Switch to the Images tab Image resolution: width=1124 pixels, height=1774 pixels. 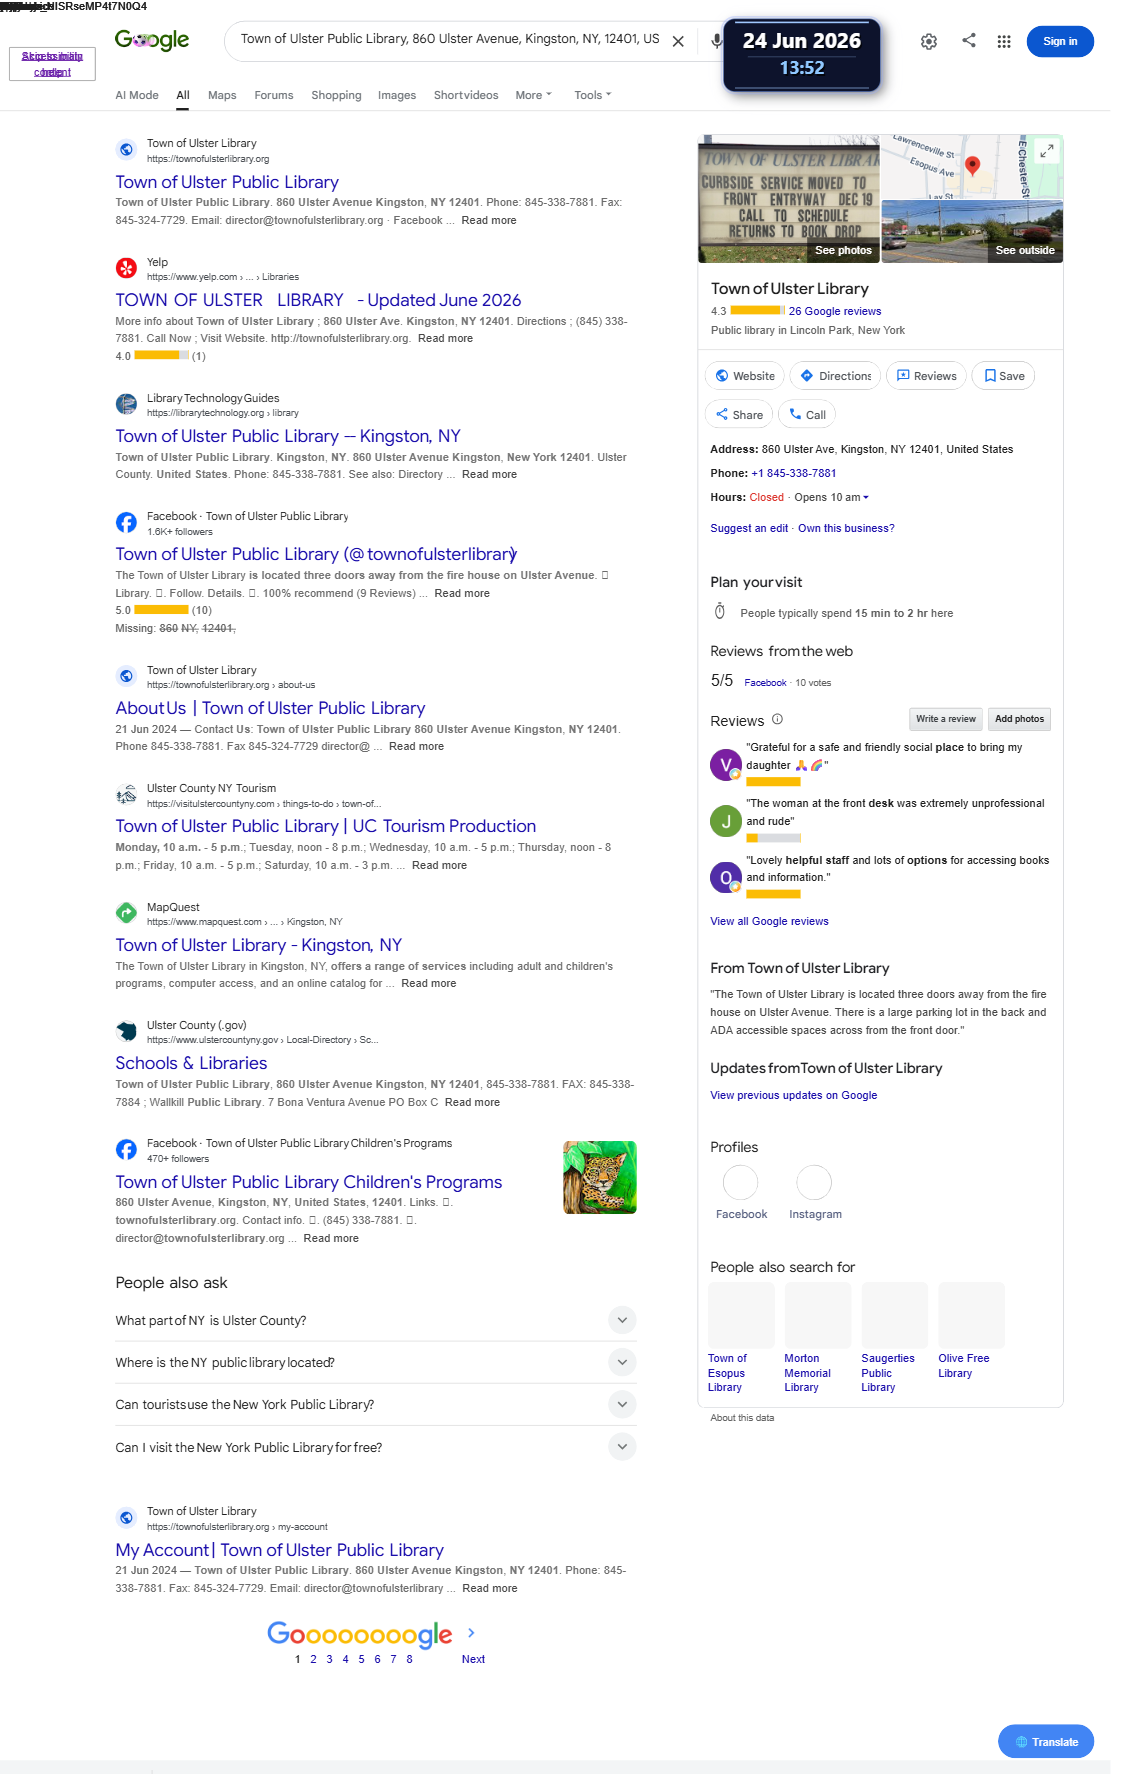tap(397, 95)
